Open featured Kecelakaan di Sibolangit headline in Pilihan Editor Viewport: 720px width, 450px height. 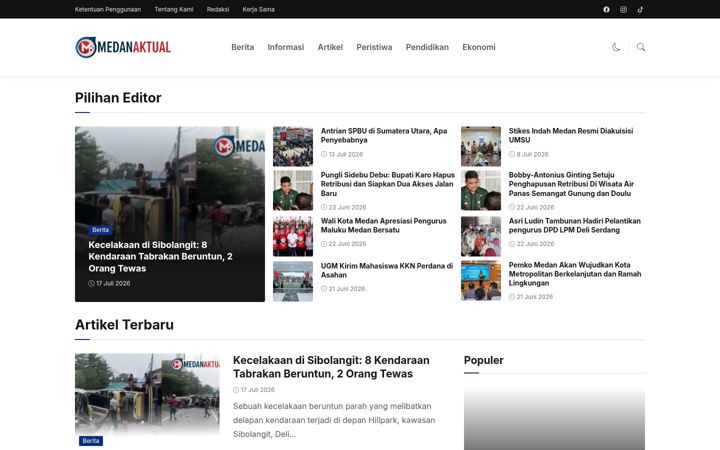[x=160, y=257]
